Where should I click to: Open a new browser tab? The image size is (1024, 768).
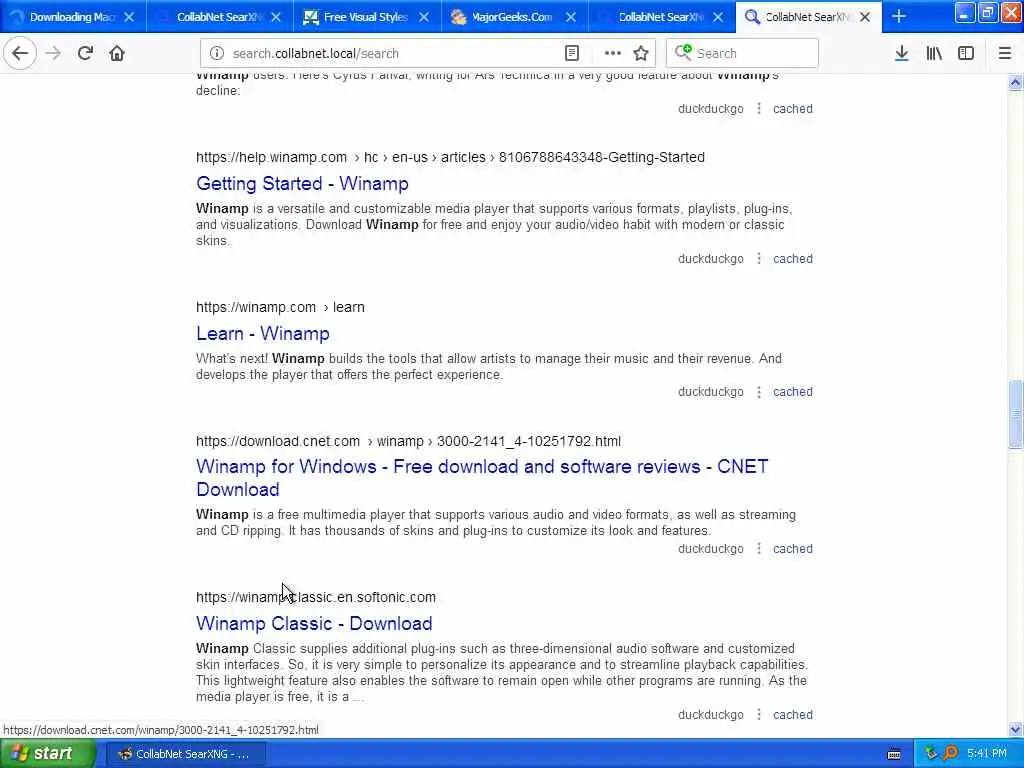click(899, 16)
